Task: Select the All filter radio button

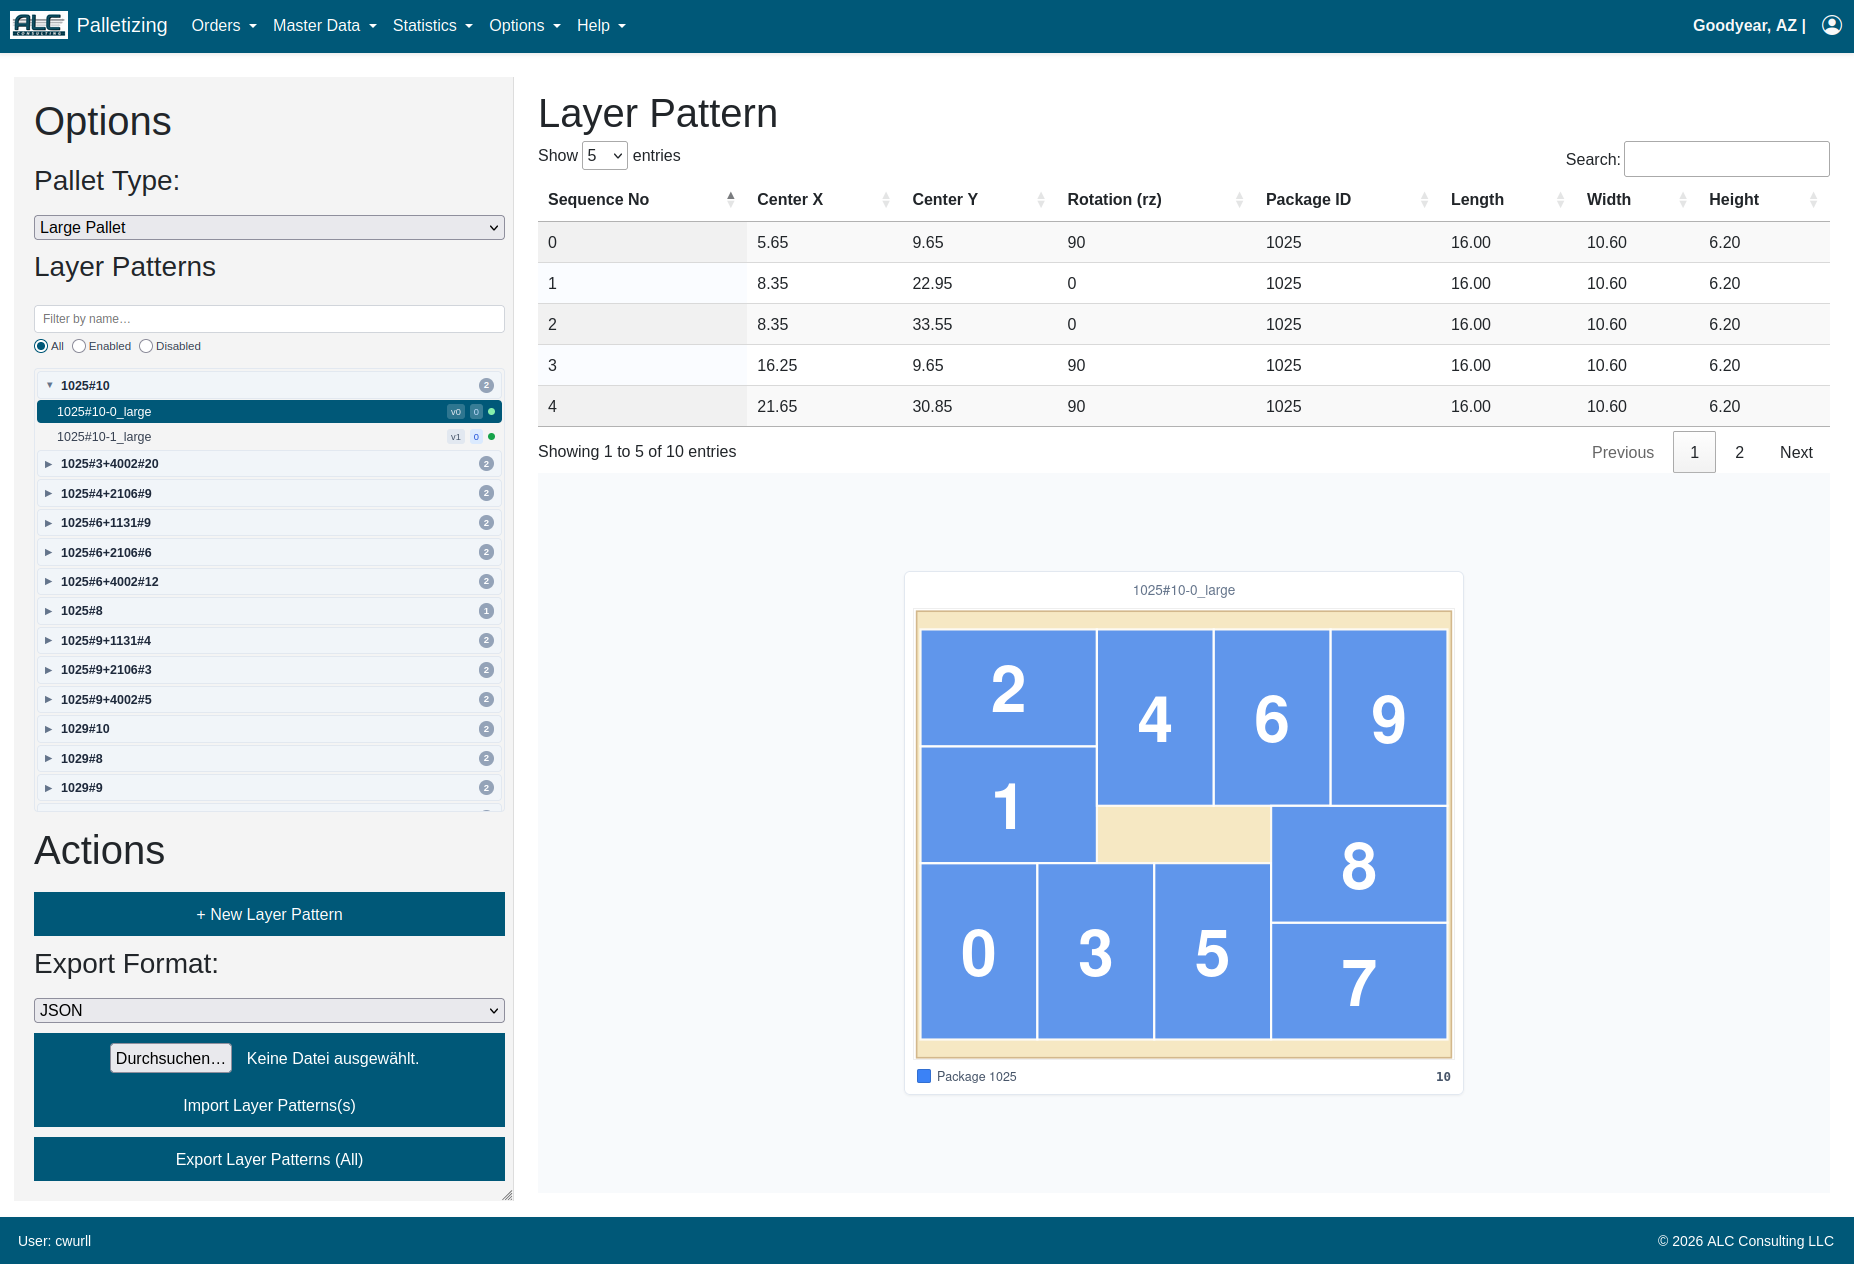Action: pos(41,346)
